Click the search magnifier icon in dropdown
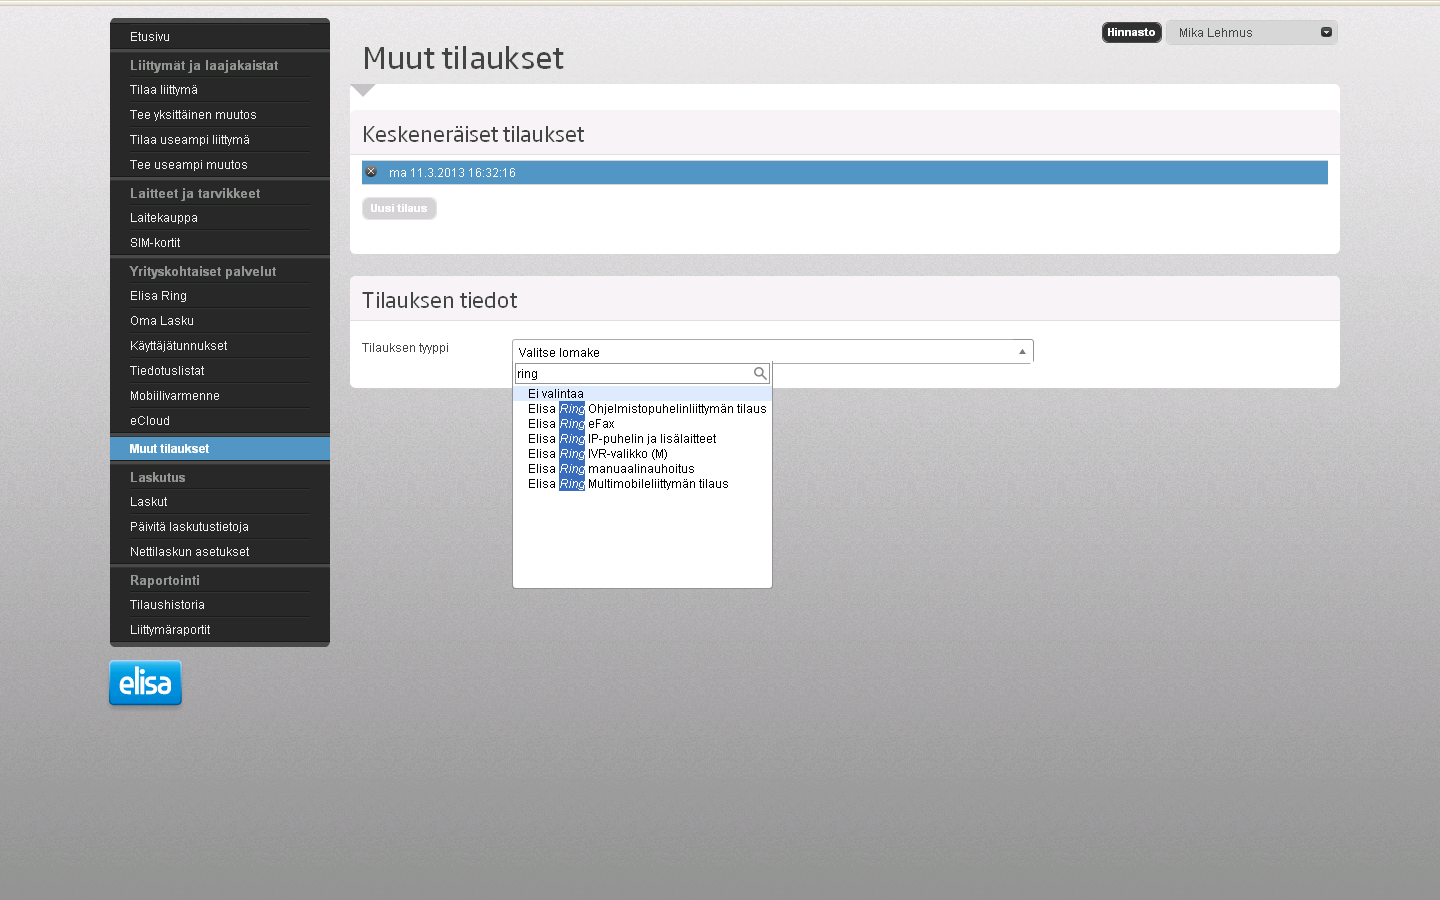The width and height of the screenshot is (1440, 900). [760, 373]
